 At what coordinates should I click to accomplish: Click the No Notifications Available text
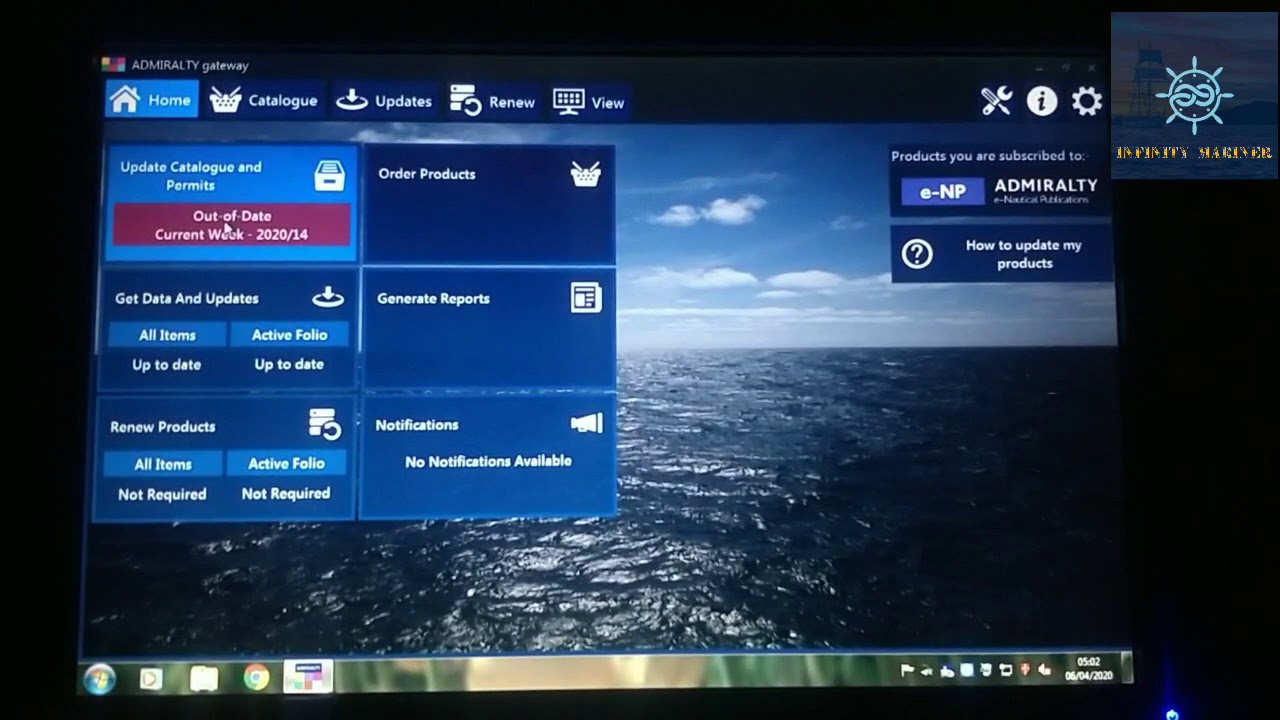(488, 461)
